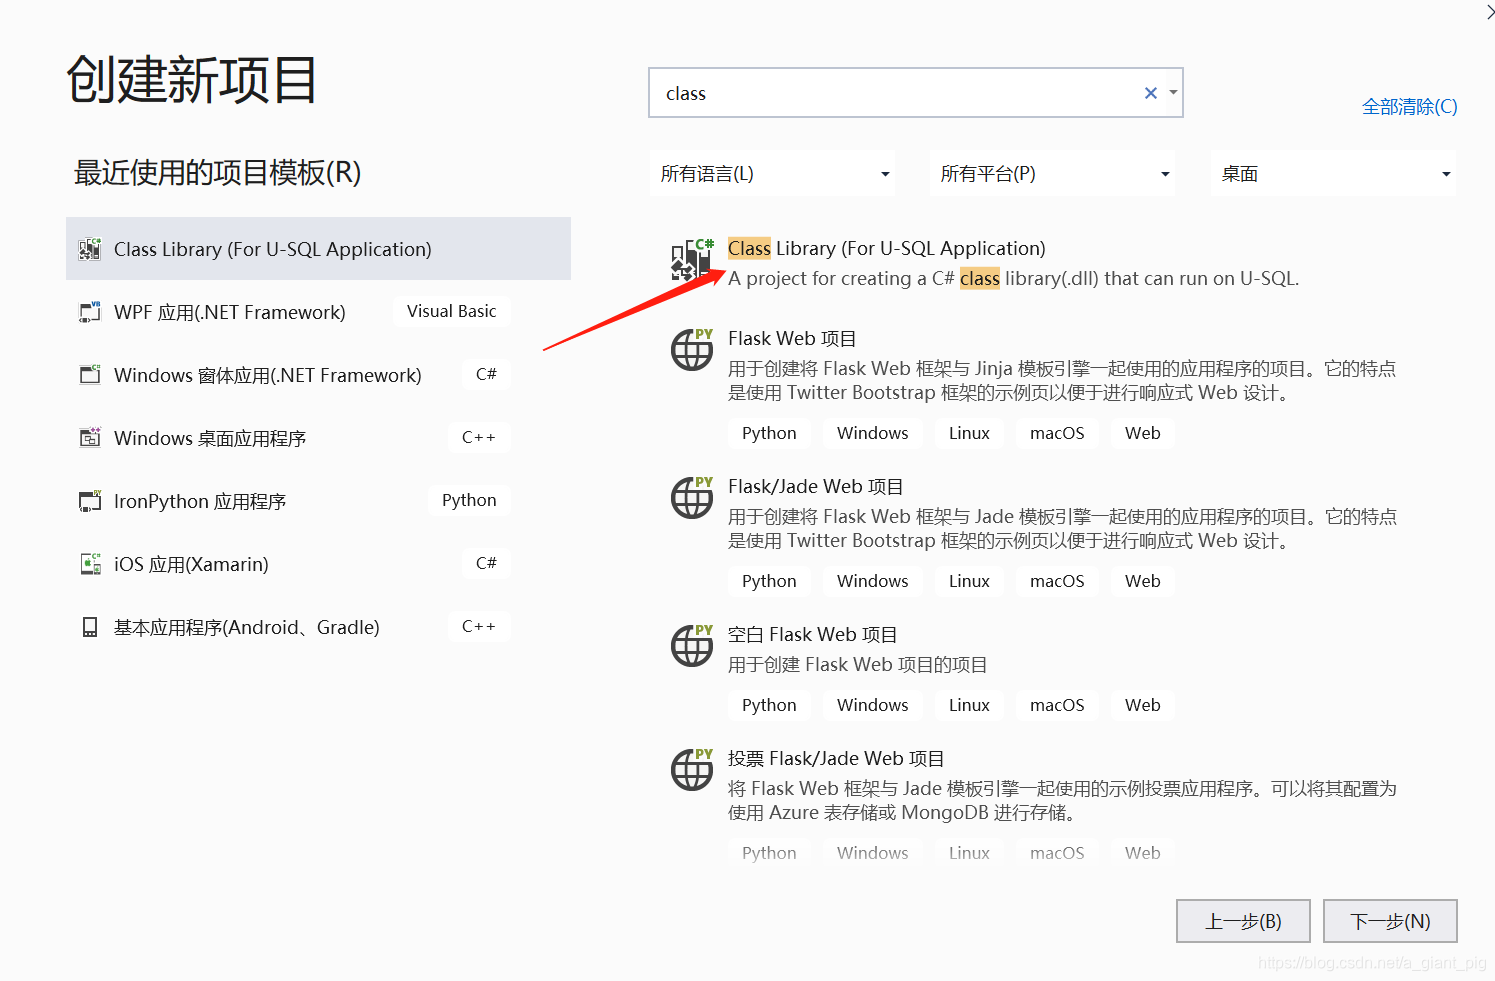Click the Windows 窗体应用 template icon
Image resolution: width=1495 pixels, height=981 pixels.
point(89,374)
